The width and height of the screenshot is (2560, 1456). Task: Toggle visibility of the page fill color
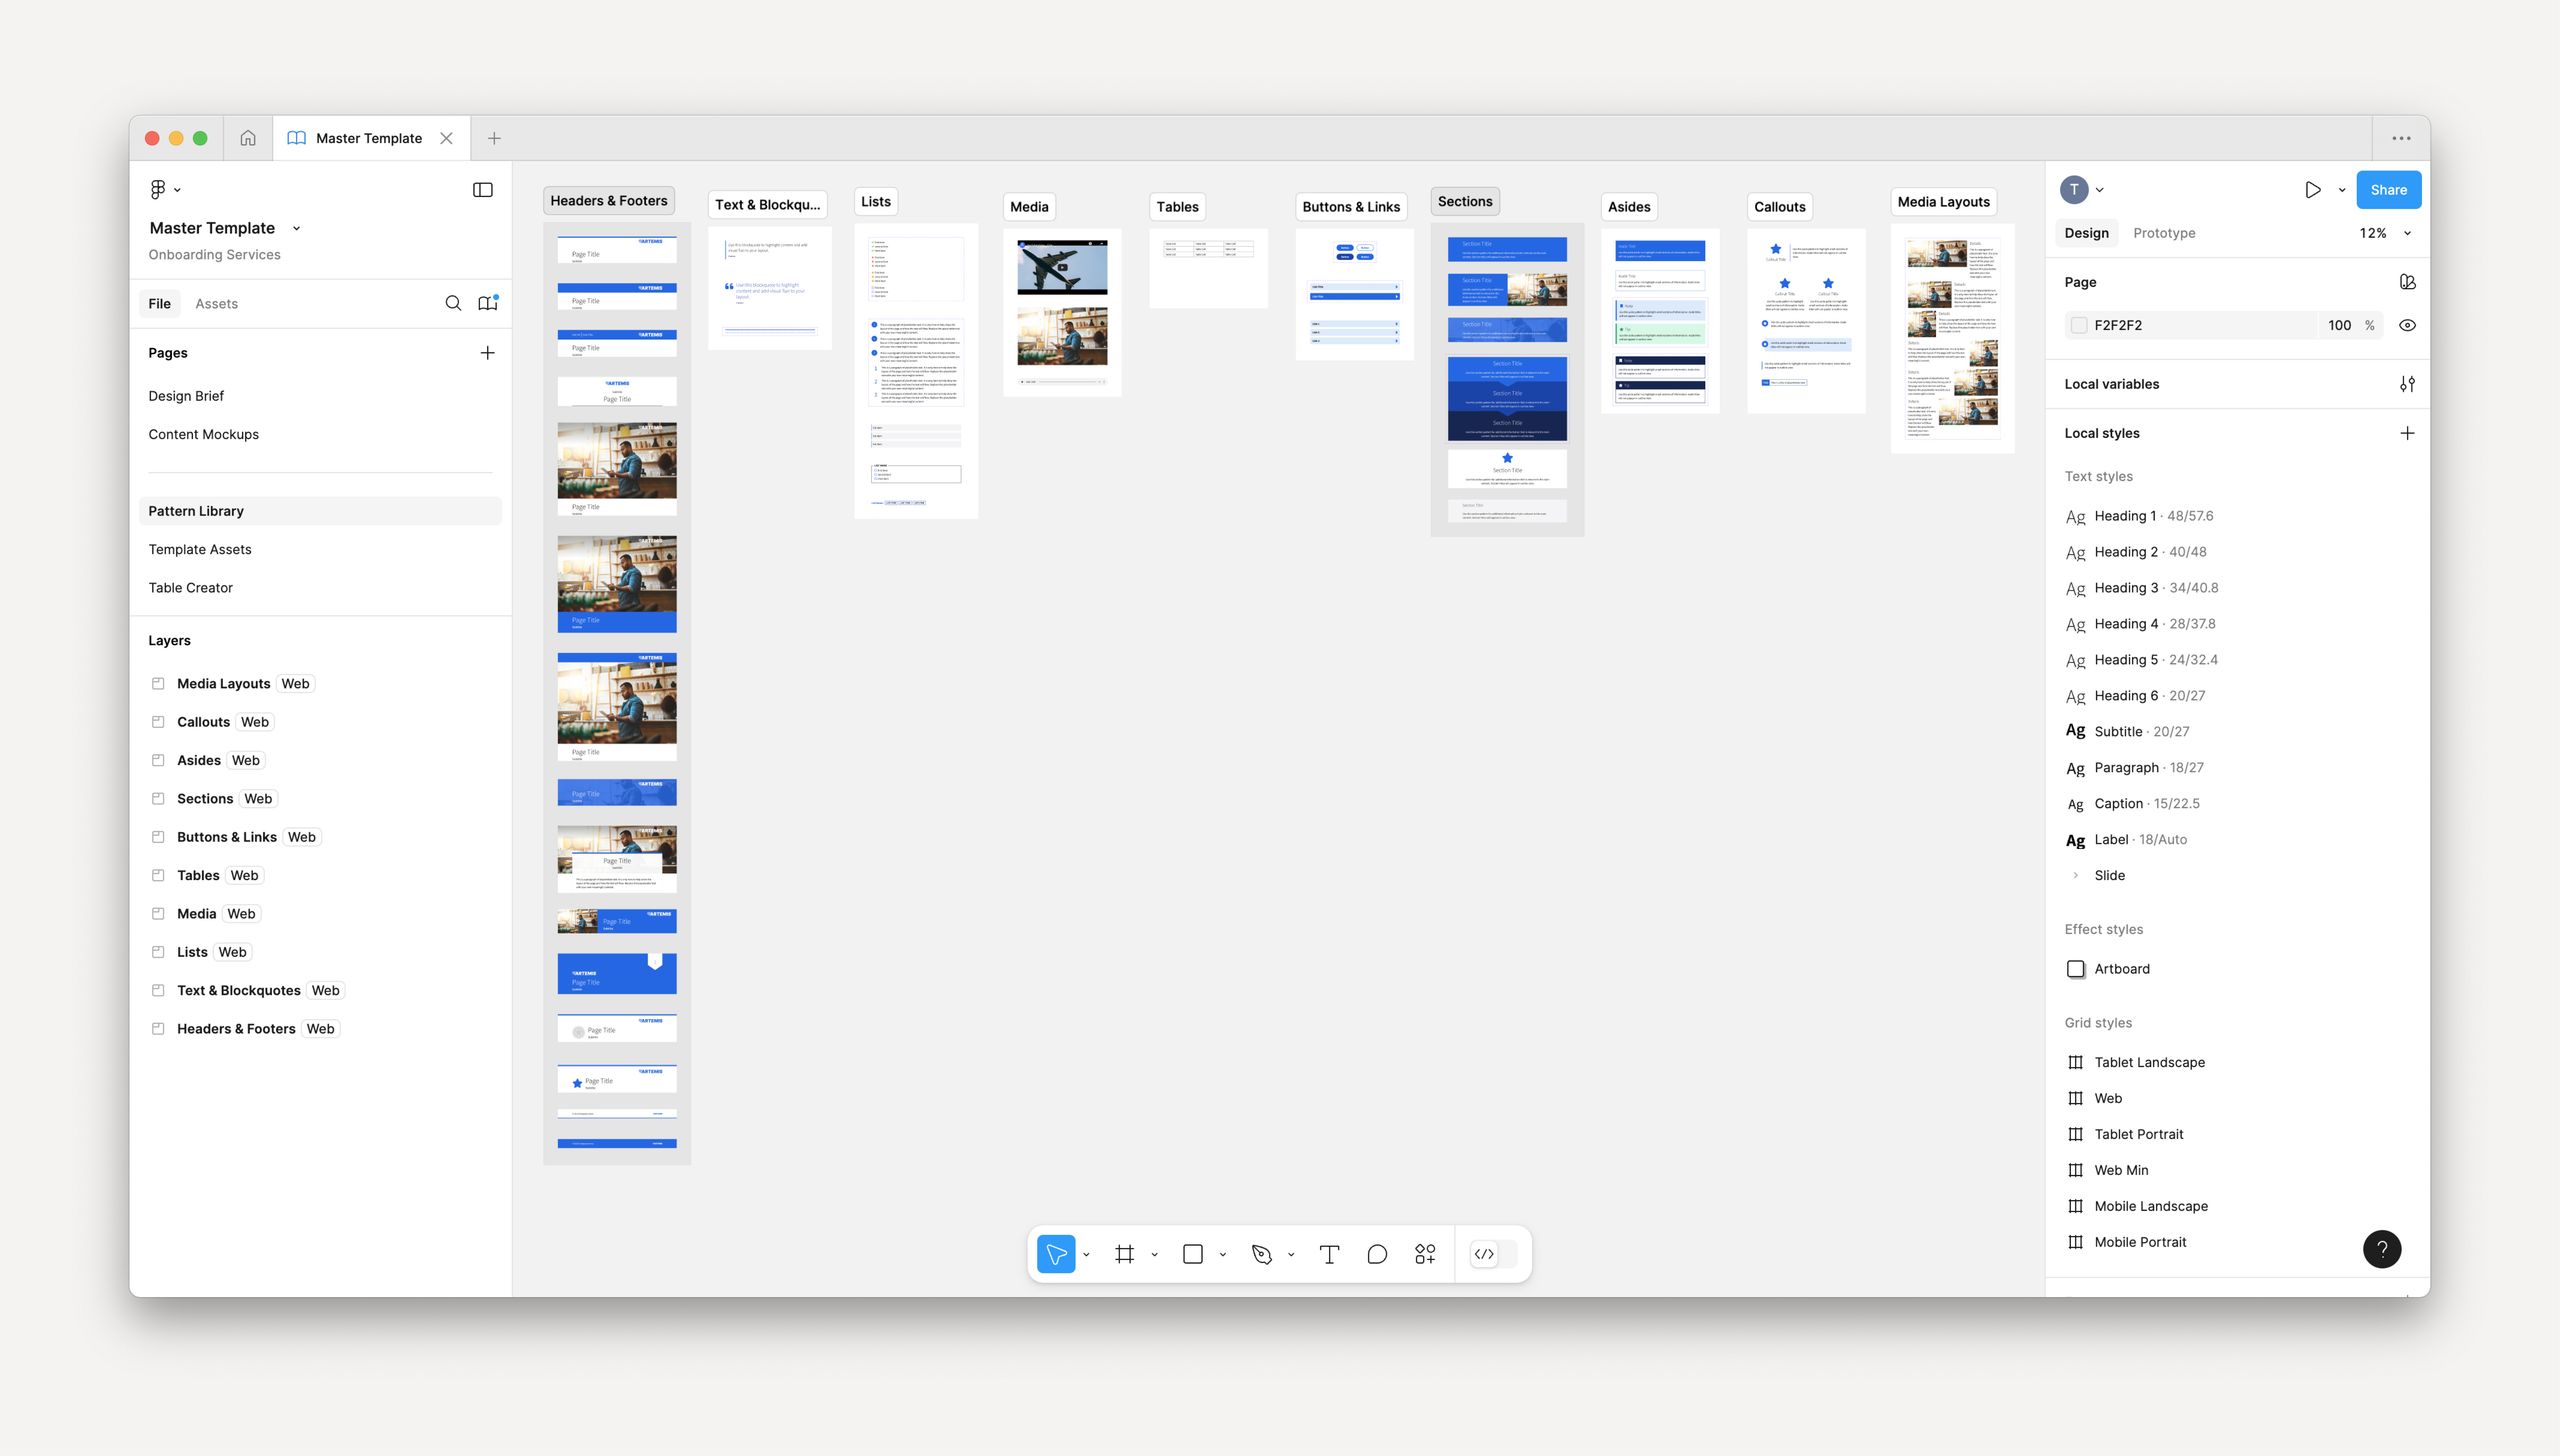coord(2407,325)
